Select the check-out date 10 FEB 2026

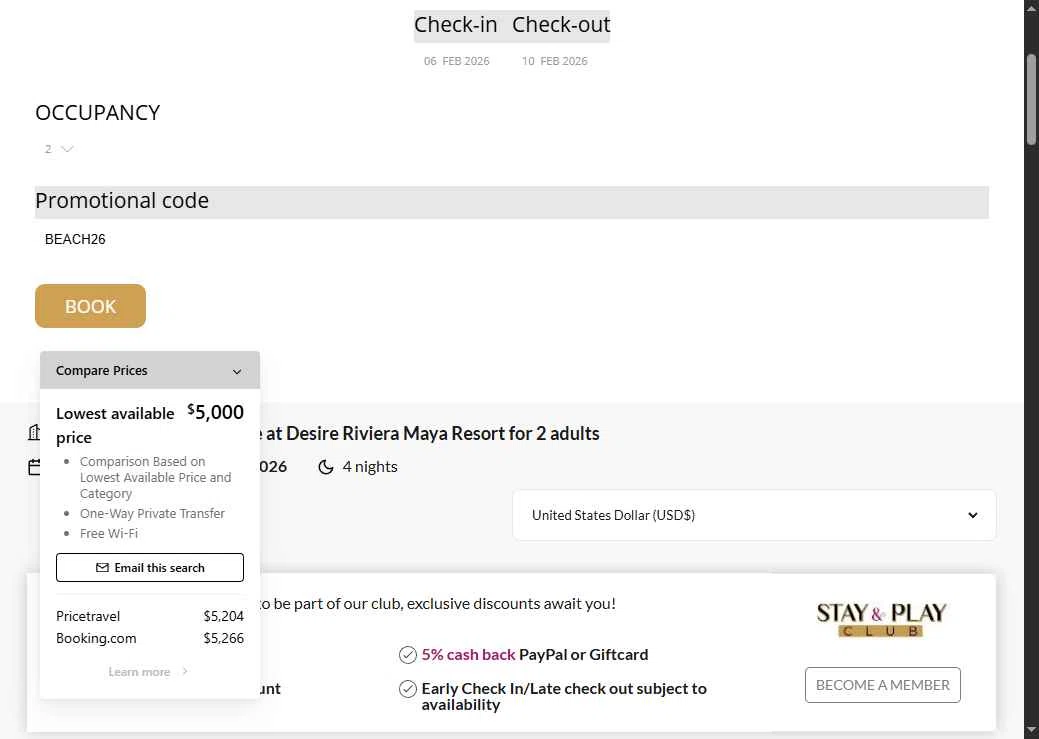pos(555,61)
